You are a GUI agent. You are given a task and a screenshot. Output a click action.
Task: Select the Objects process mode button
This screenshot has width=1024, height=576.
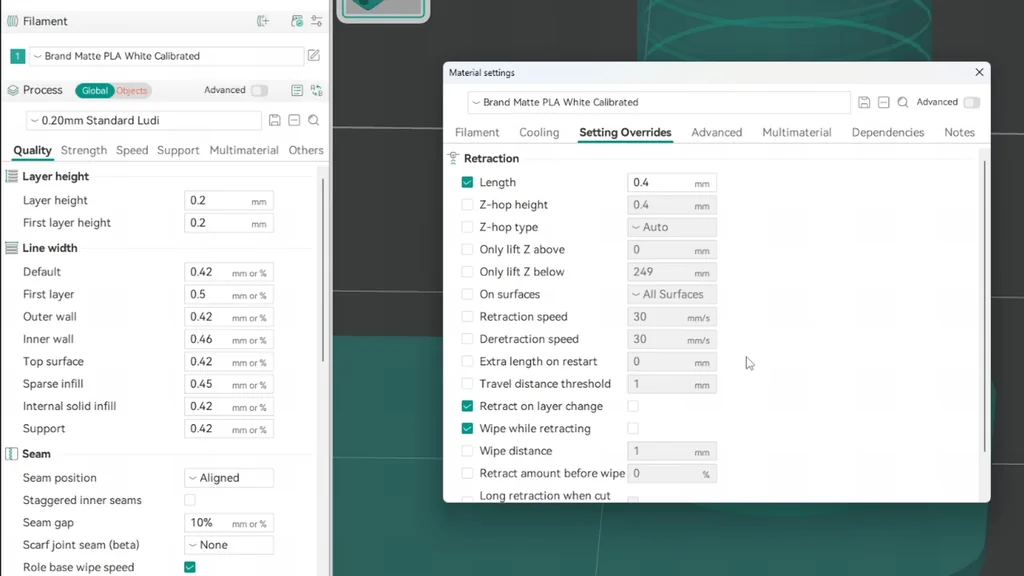point(132,91)
